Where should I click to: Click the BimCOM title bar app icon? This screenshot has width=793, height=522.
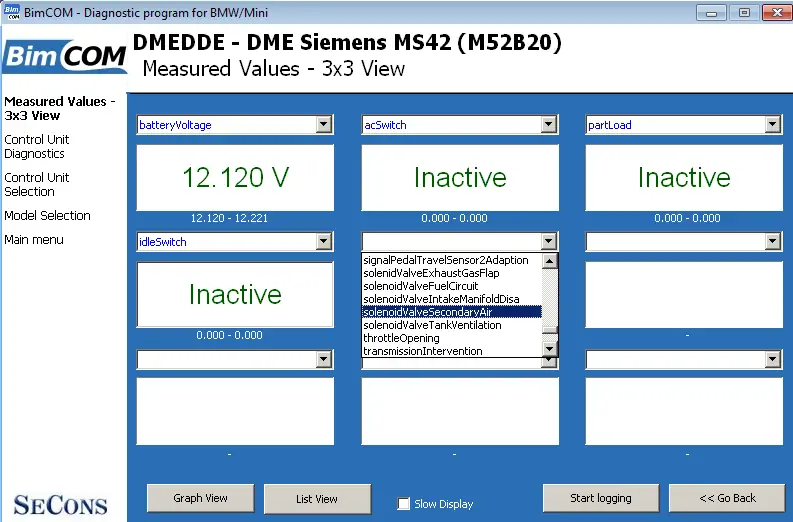(12, 12)
